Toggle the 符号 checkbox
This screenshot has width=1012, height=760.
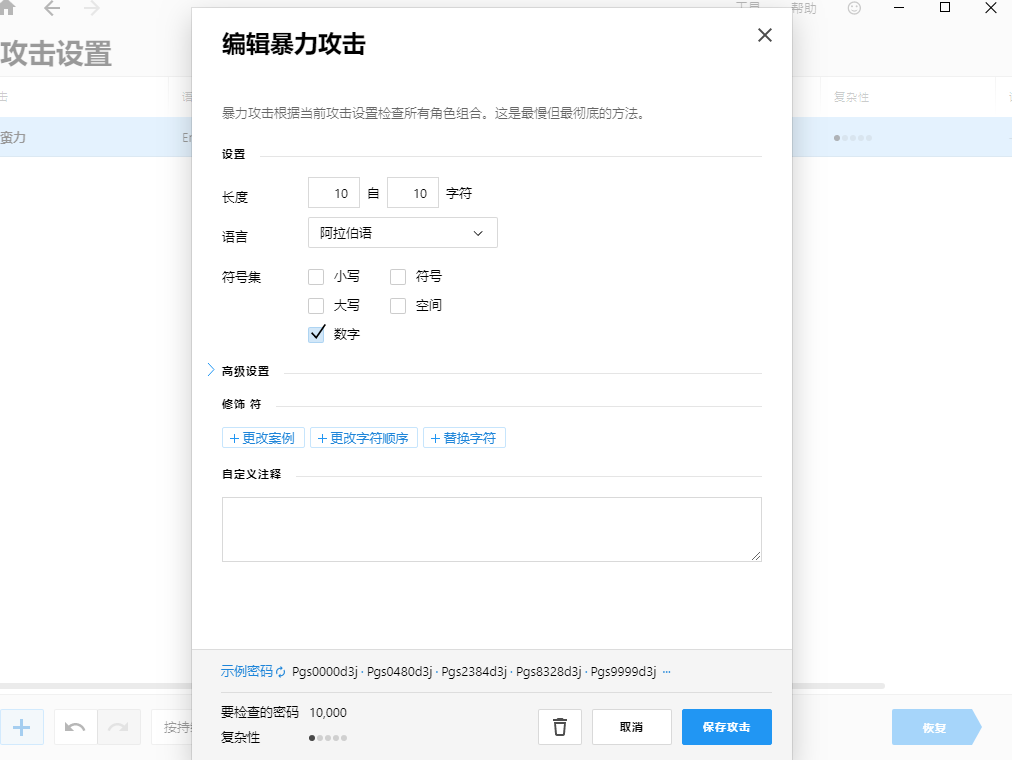coord(398,277)
